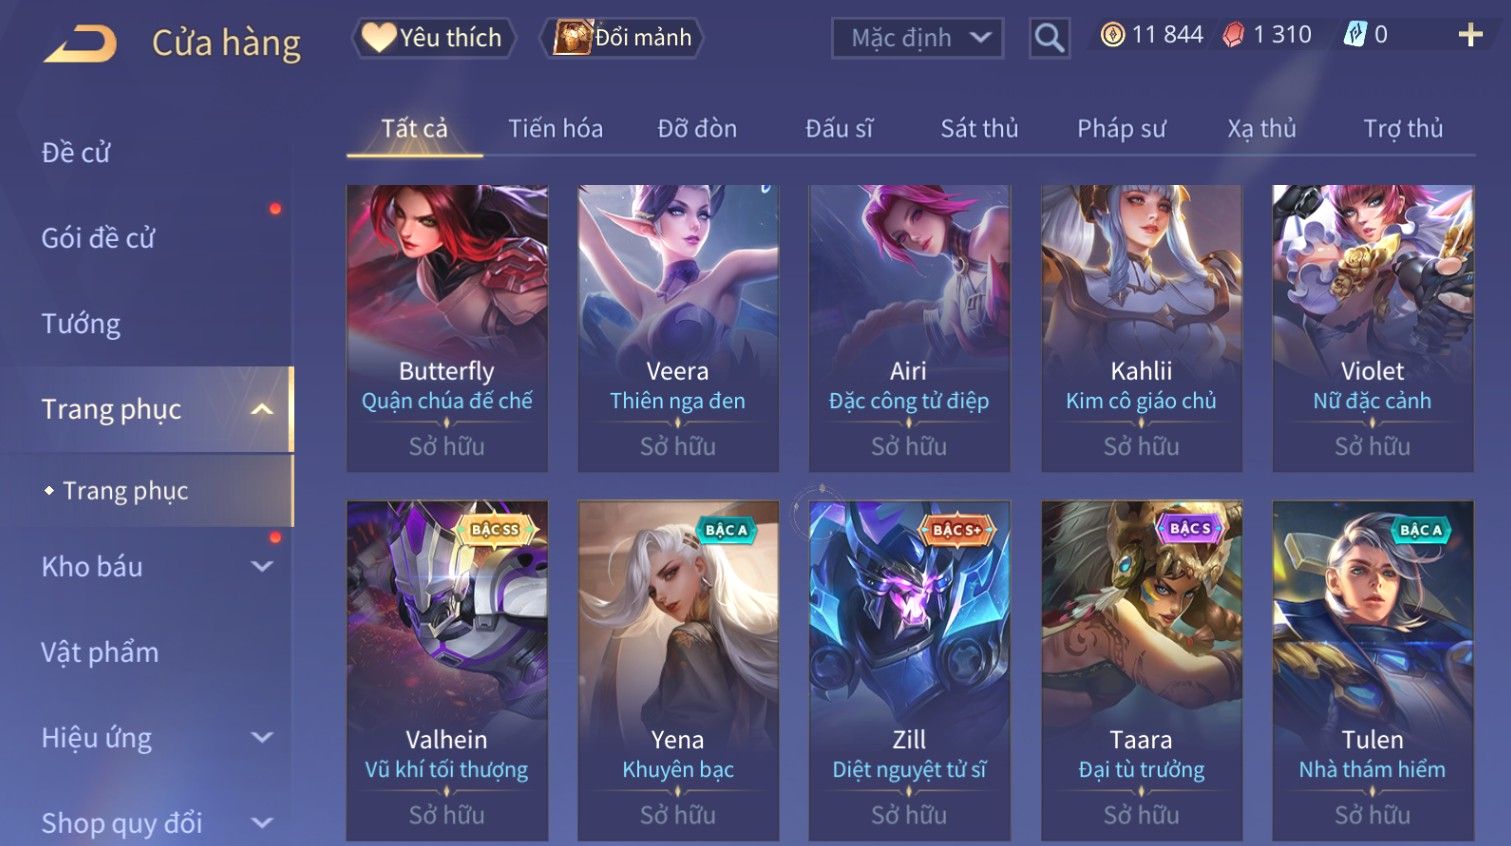Tap the gold coin icon
This screenshot has width=1511, height=846.
1112,35
